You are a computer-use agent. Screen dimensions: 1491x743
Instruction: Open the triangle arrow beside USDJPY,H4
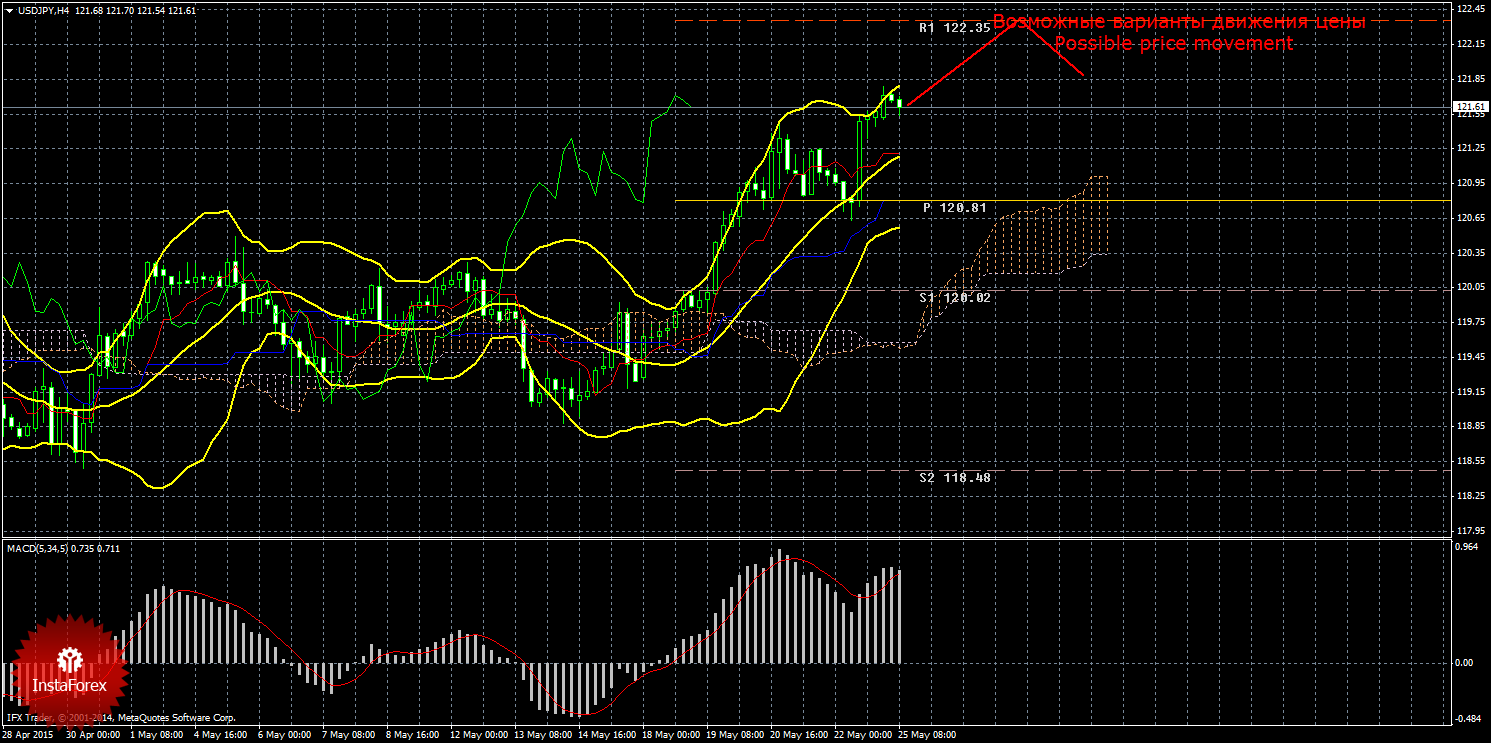click(x=9, y=11)
